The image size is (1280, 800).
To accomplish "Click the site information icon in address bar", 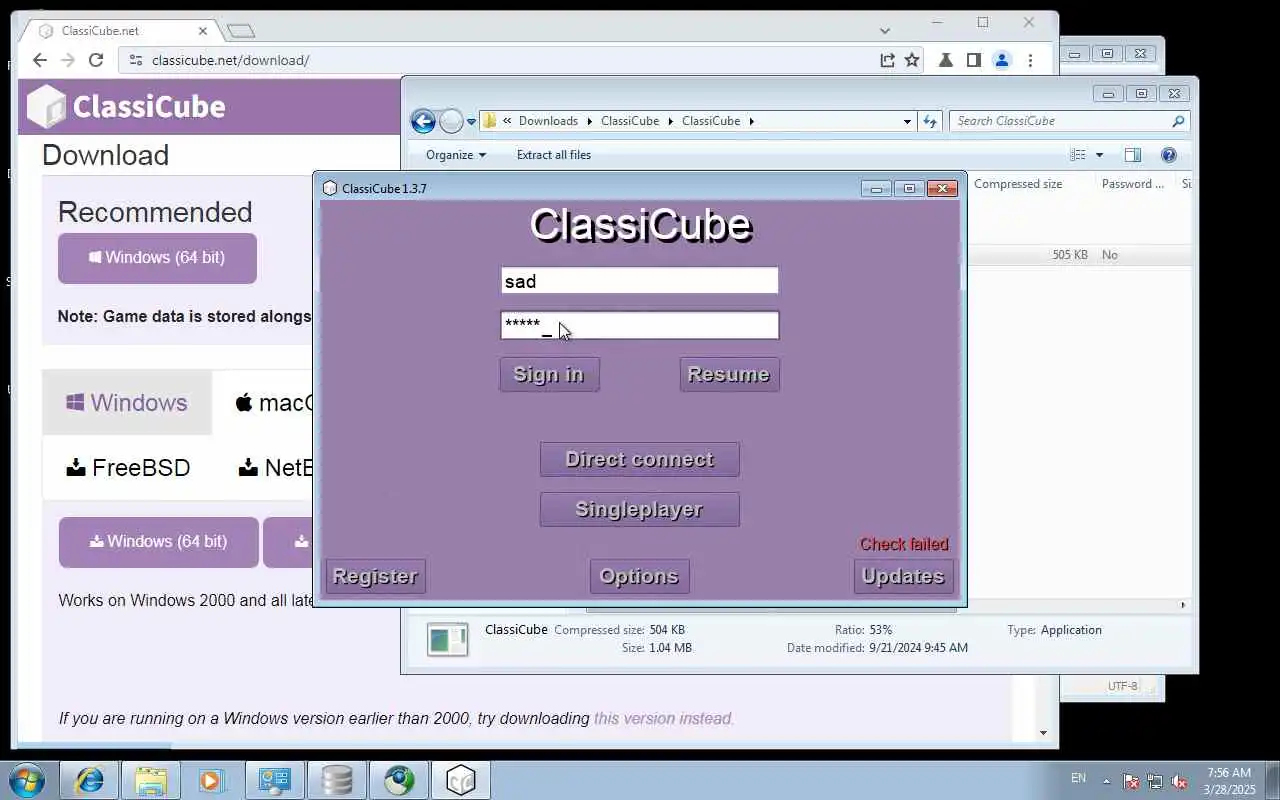I will pos(136,60).
